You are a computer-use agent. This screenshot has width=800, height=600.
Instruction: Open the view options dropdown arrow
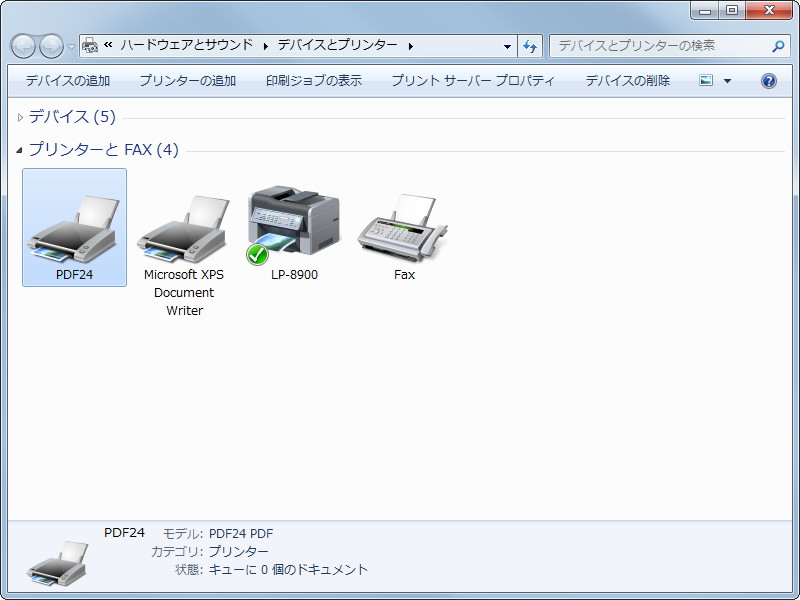click(728, 81)
